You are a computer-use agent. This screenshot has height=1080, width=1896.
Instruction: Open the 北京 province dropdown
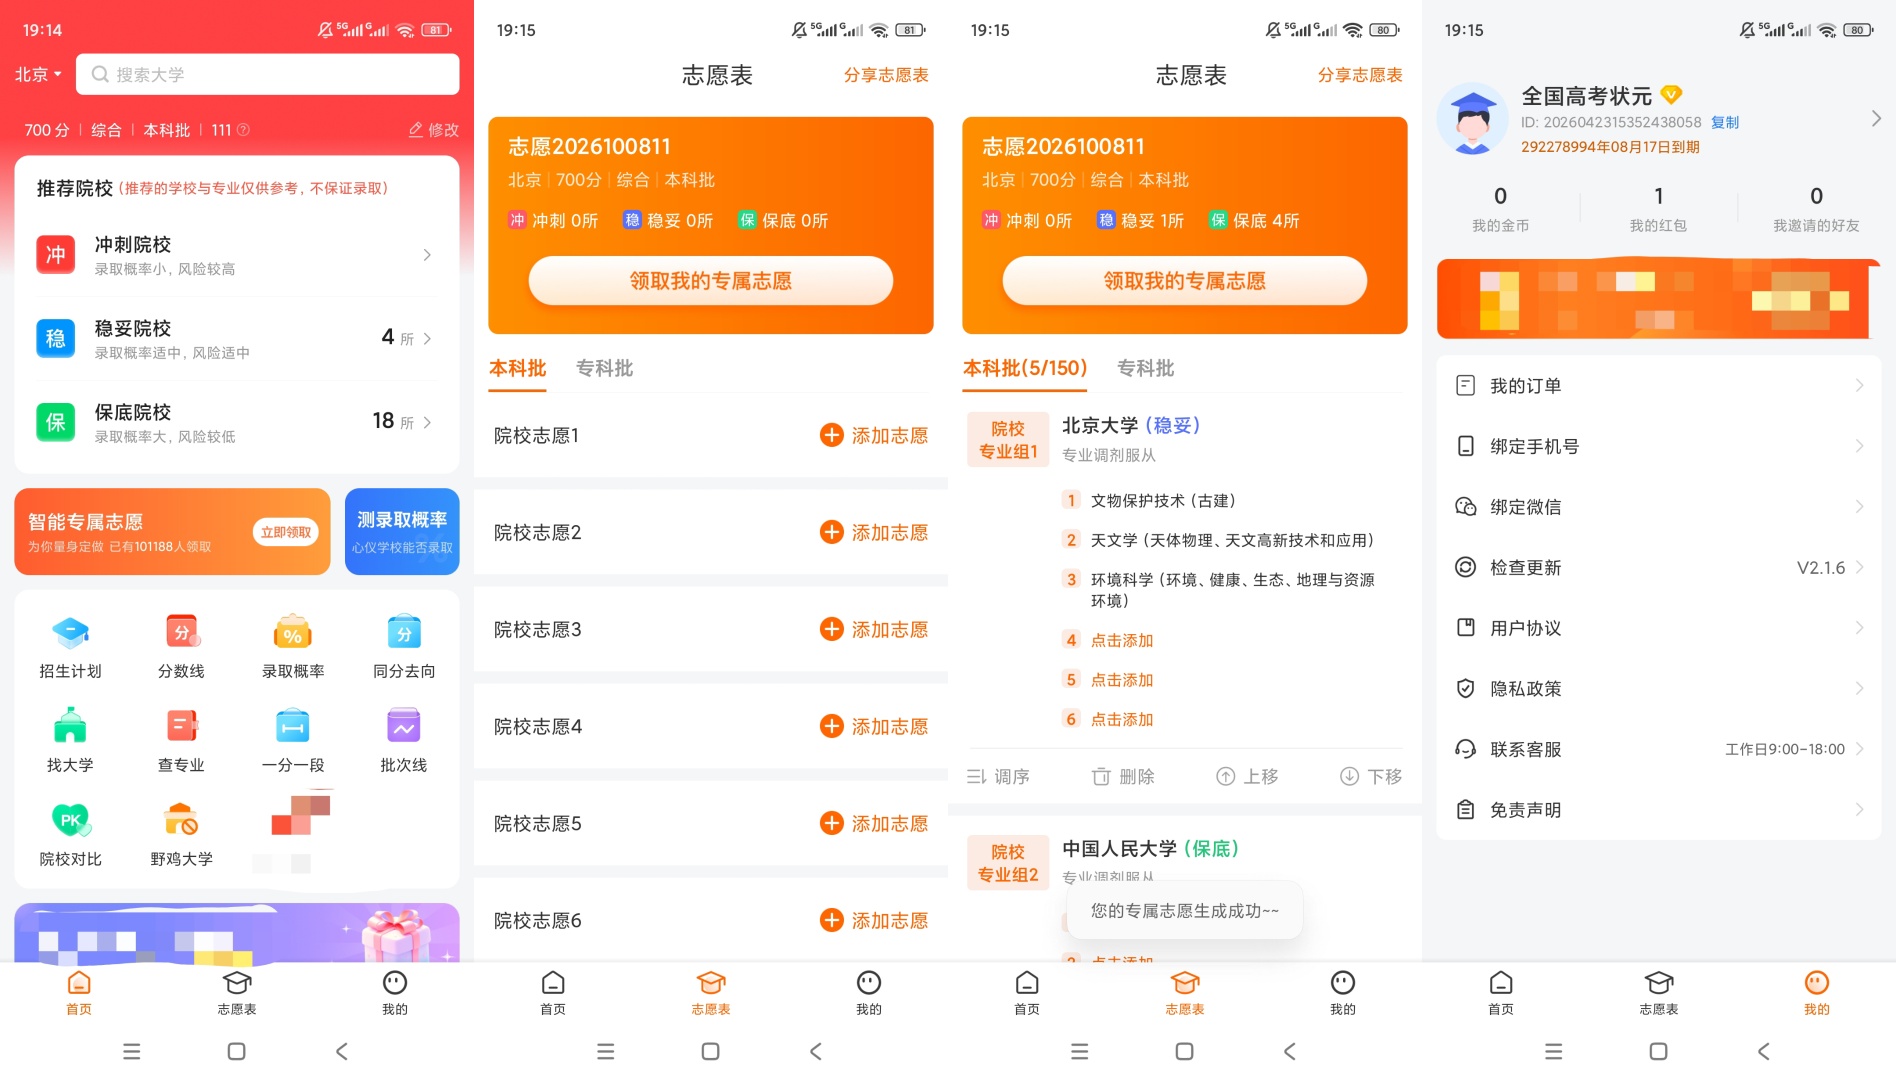[39, 74]
